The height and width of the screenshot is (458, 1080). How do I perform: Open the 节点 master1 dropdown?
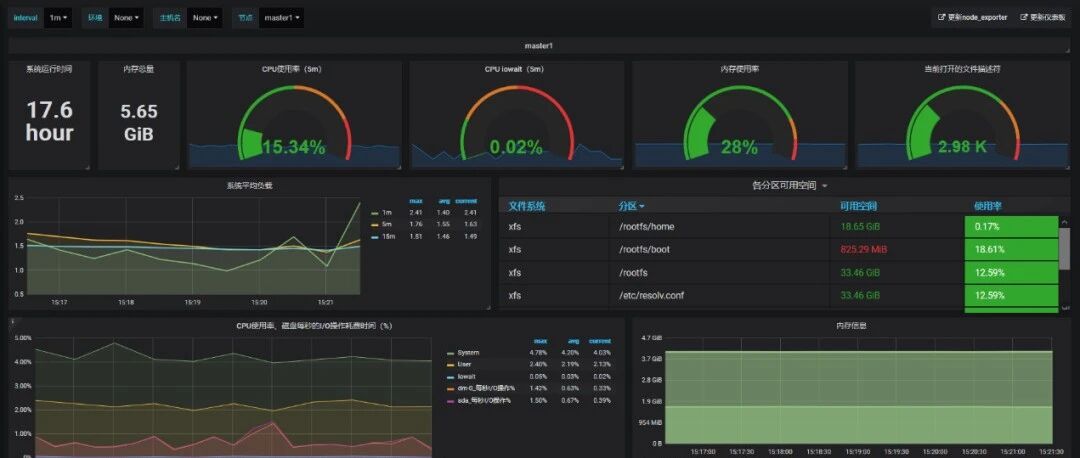tap(281, 18)
